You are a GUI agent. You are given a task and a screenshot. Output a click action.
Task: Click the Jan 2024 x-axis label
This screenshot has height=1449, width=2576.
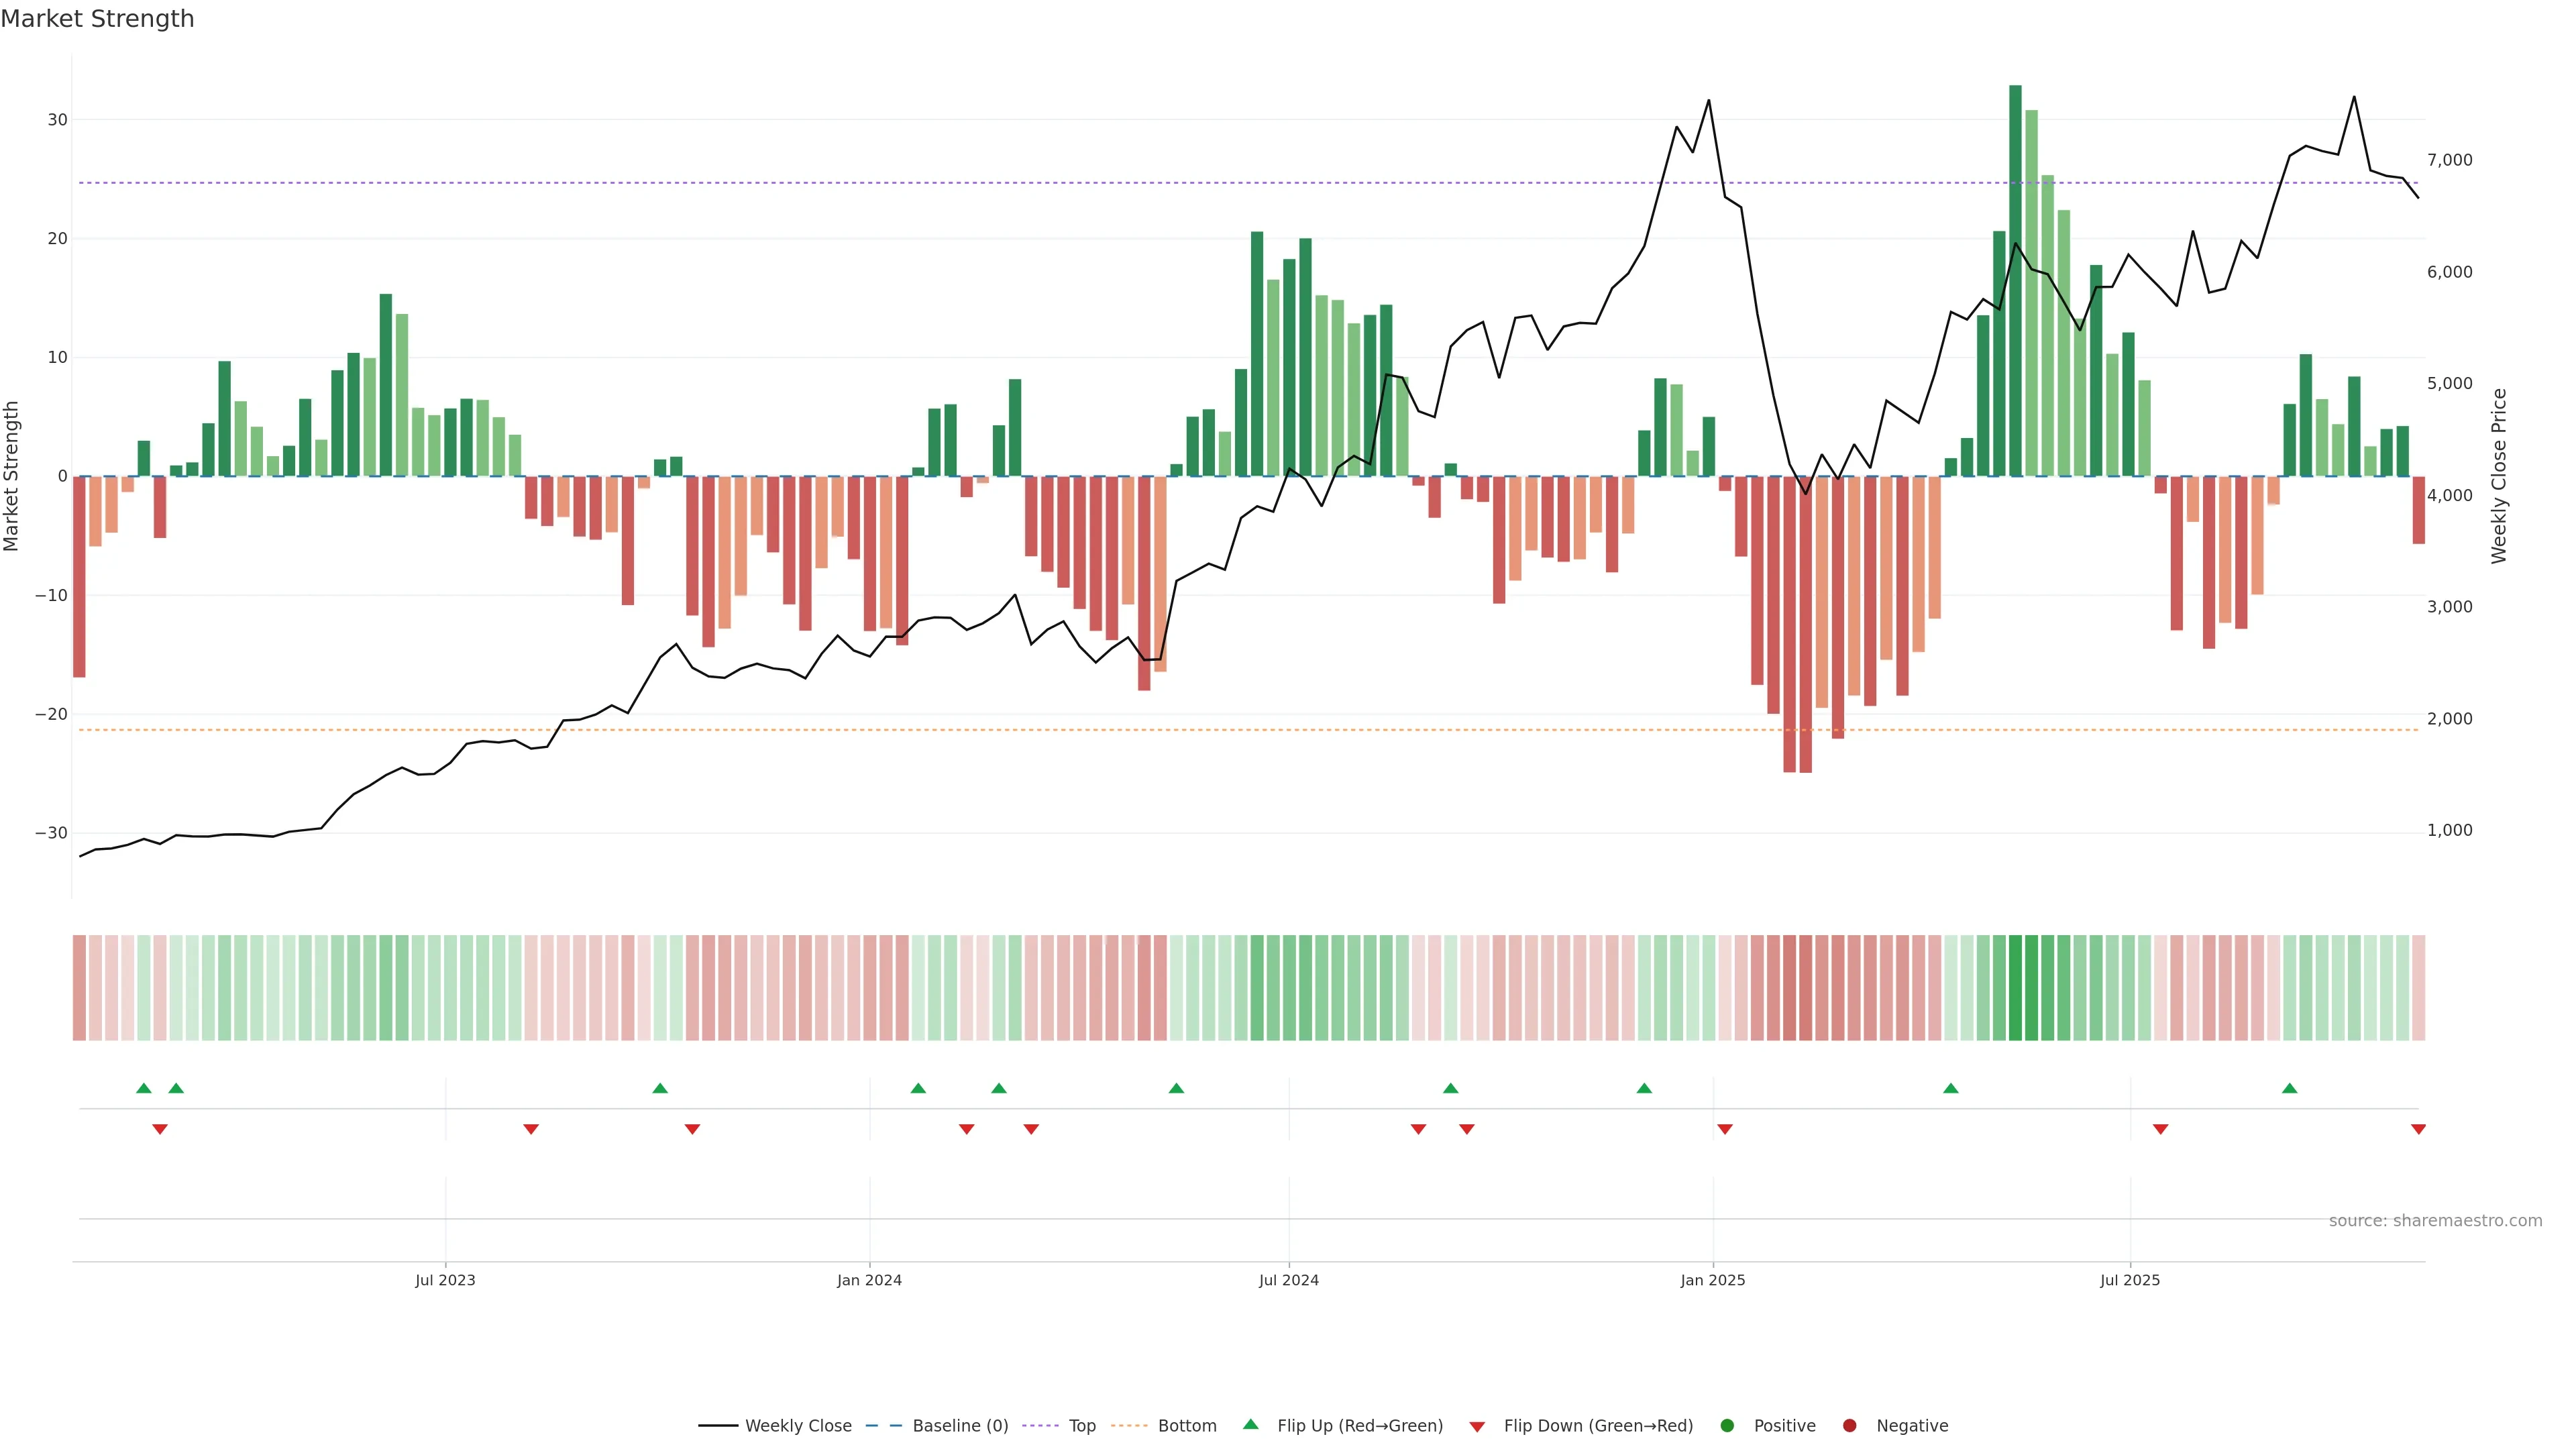pyautogui.click(x=869, y=1280)
